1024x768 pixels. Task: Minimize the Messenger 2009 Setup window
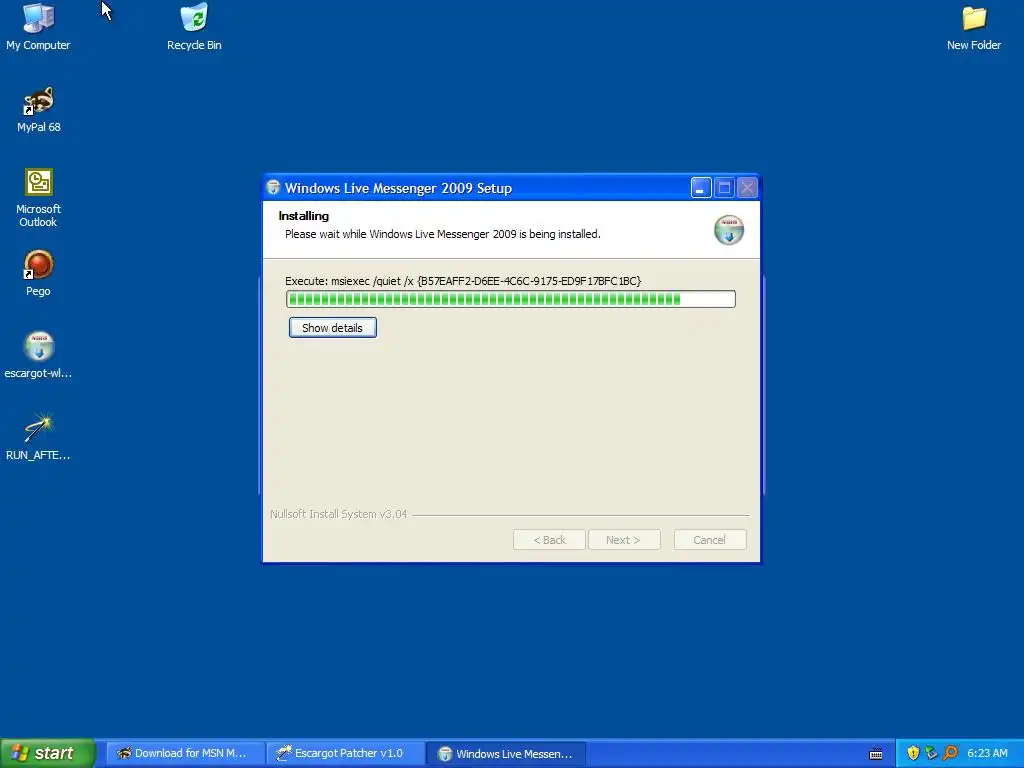click(x=701, y=188)
